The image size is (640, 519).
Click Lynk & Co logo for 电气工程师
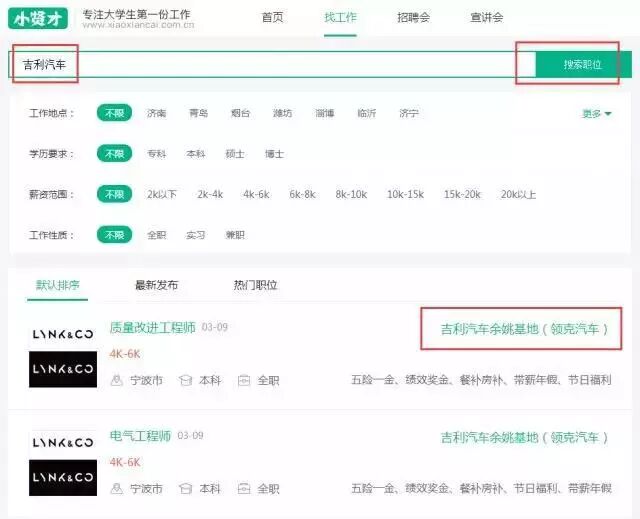(63, 463)
